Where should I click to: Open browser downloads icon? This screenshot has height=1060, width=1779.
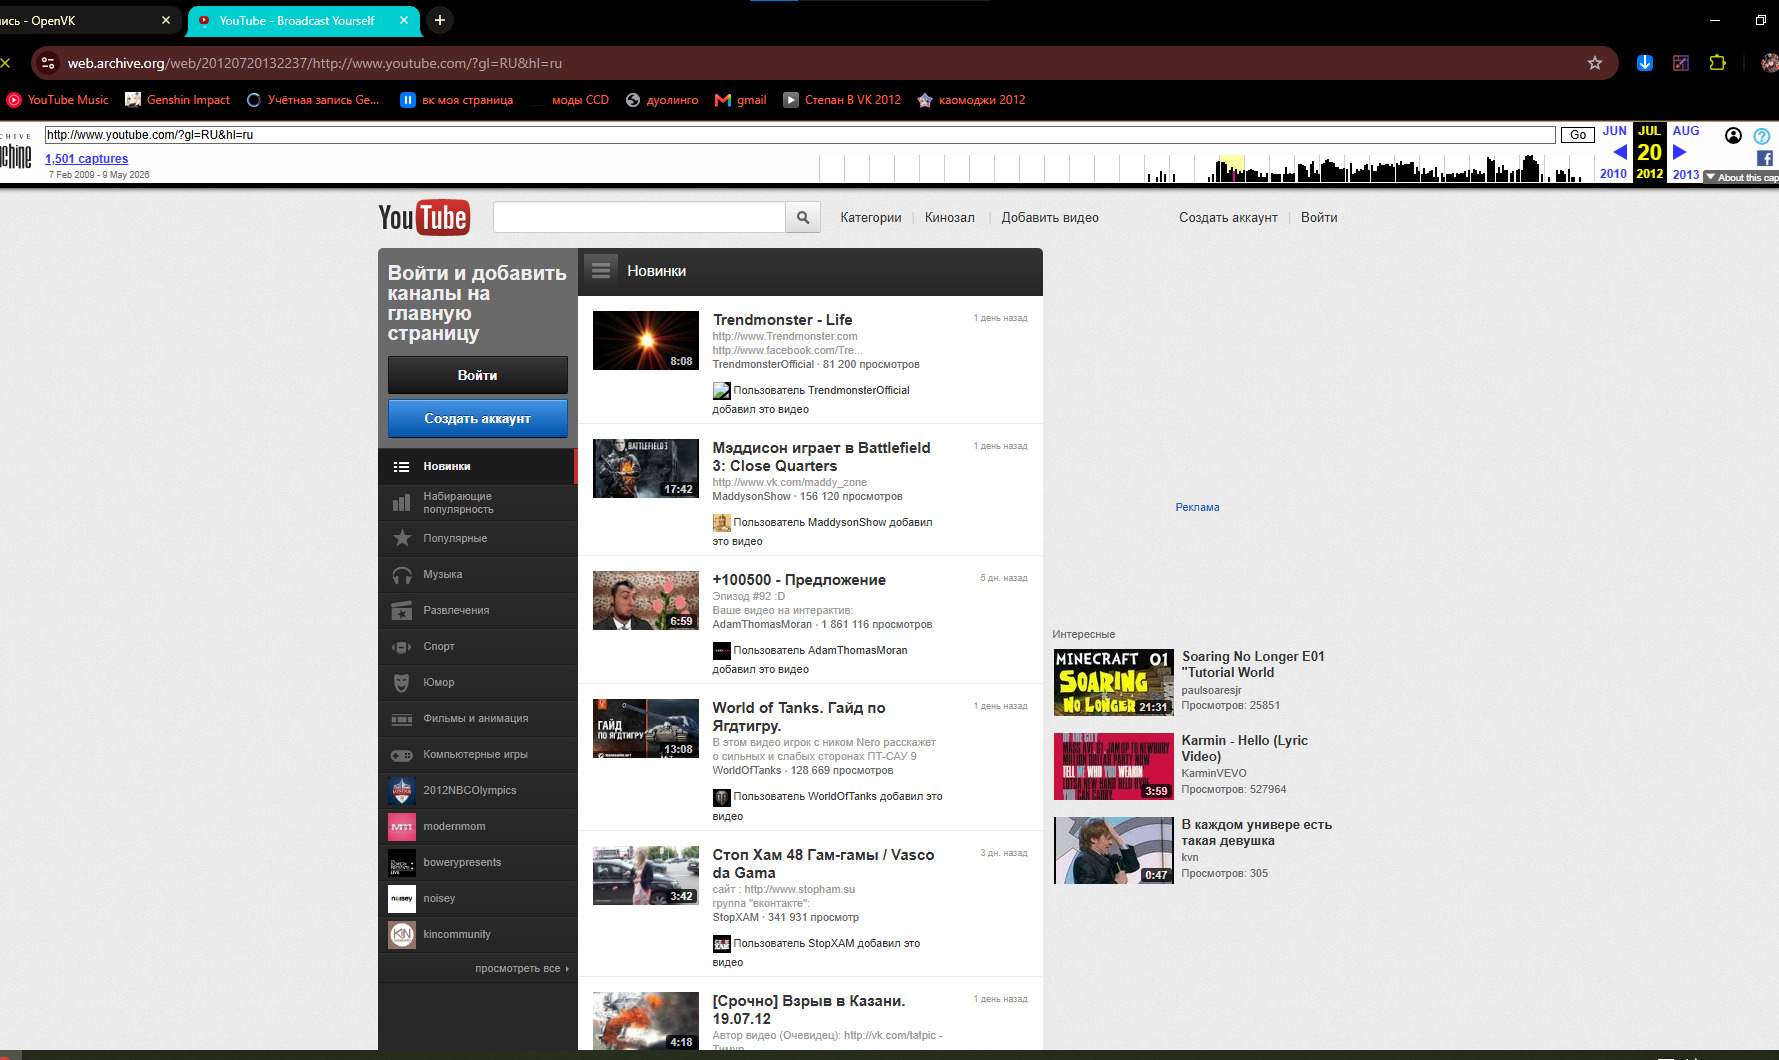point(1645,63)
